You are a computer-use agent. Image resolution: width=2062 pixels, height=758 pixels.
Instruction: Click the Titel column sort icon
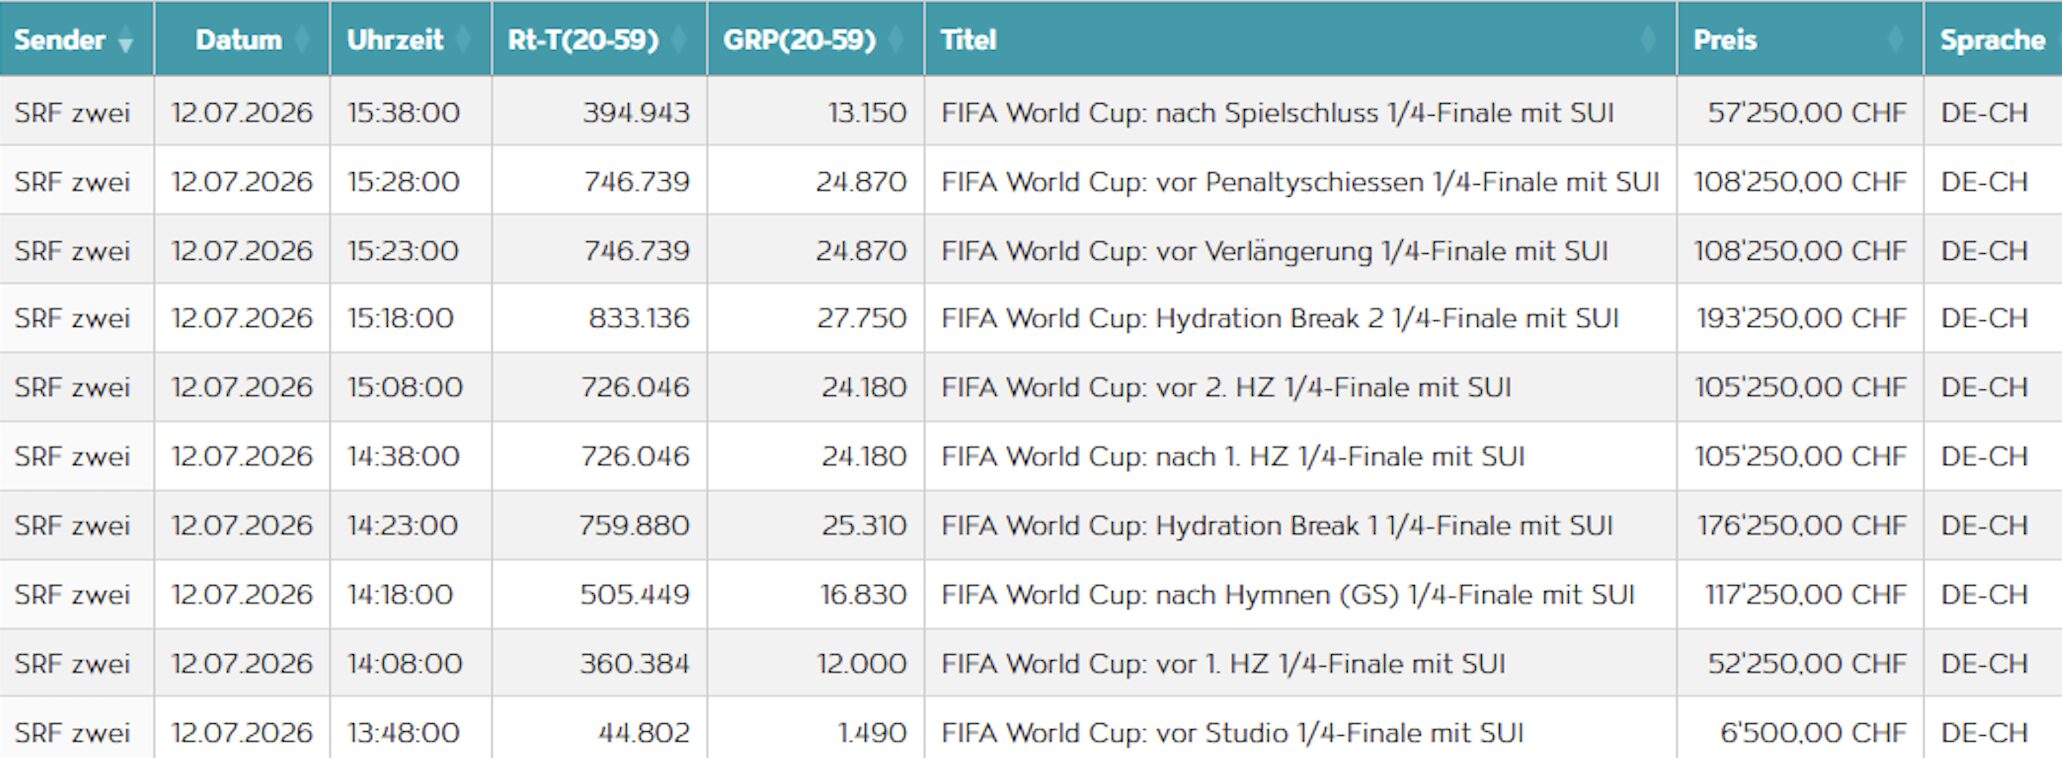[x=1649, y=40]
